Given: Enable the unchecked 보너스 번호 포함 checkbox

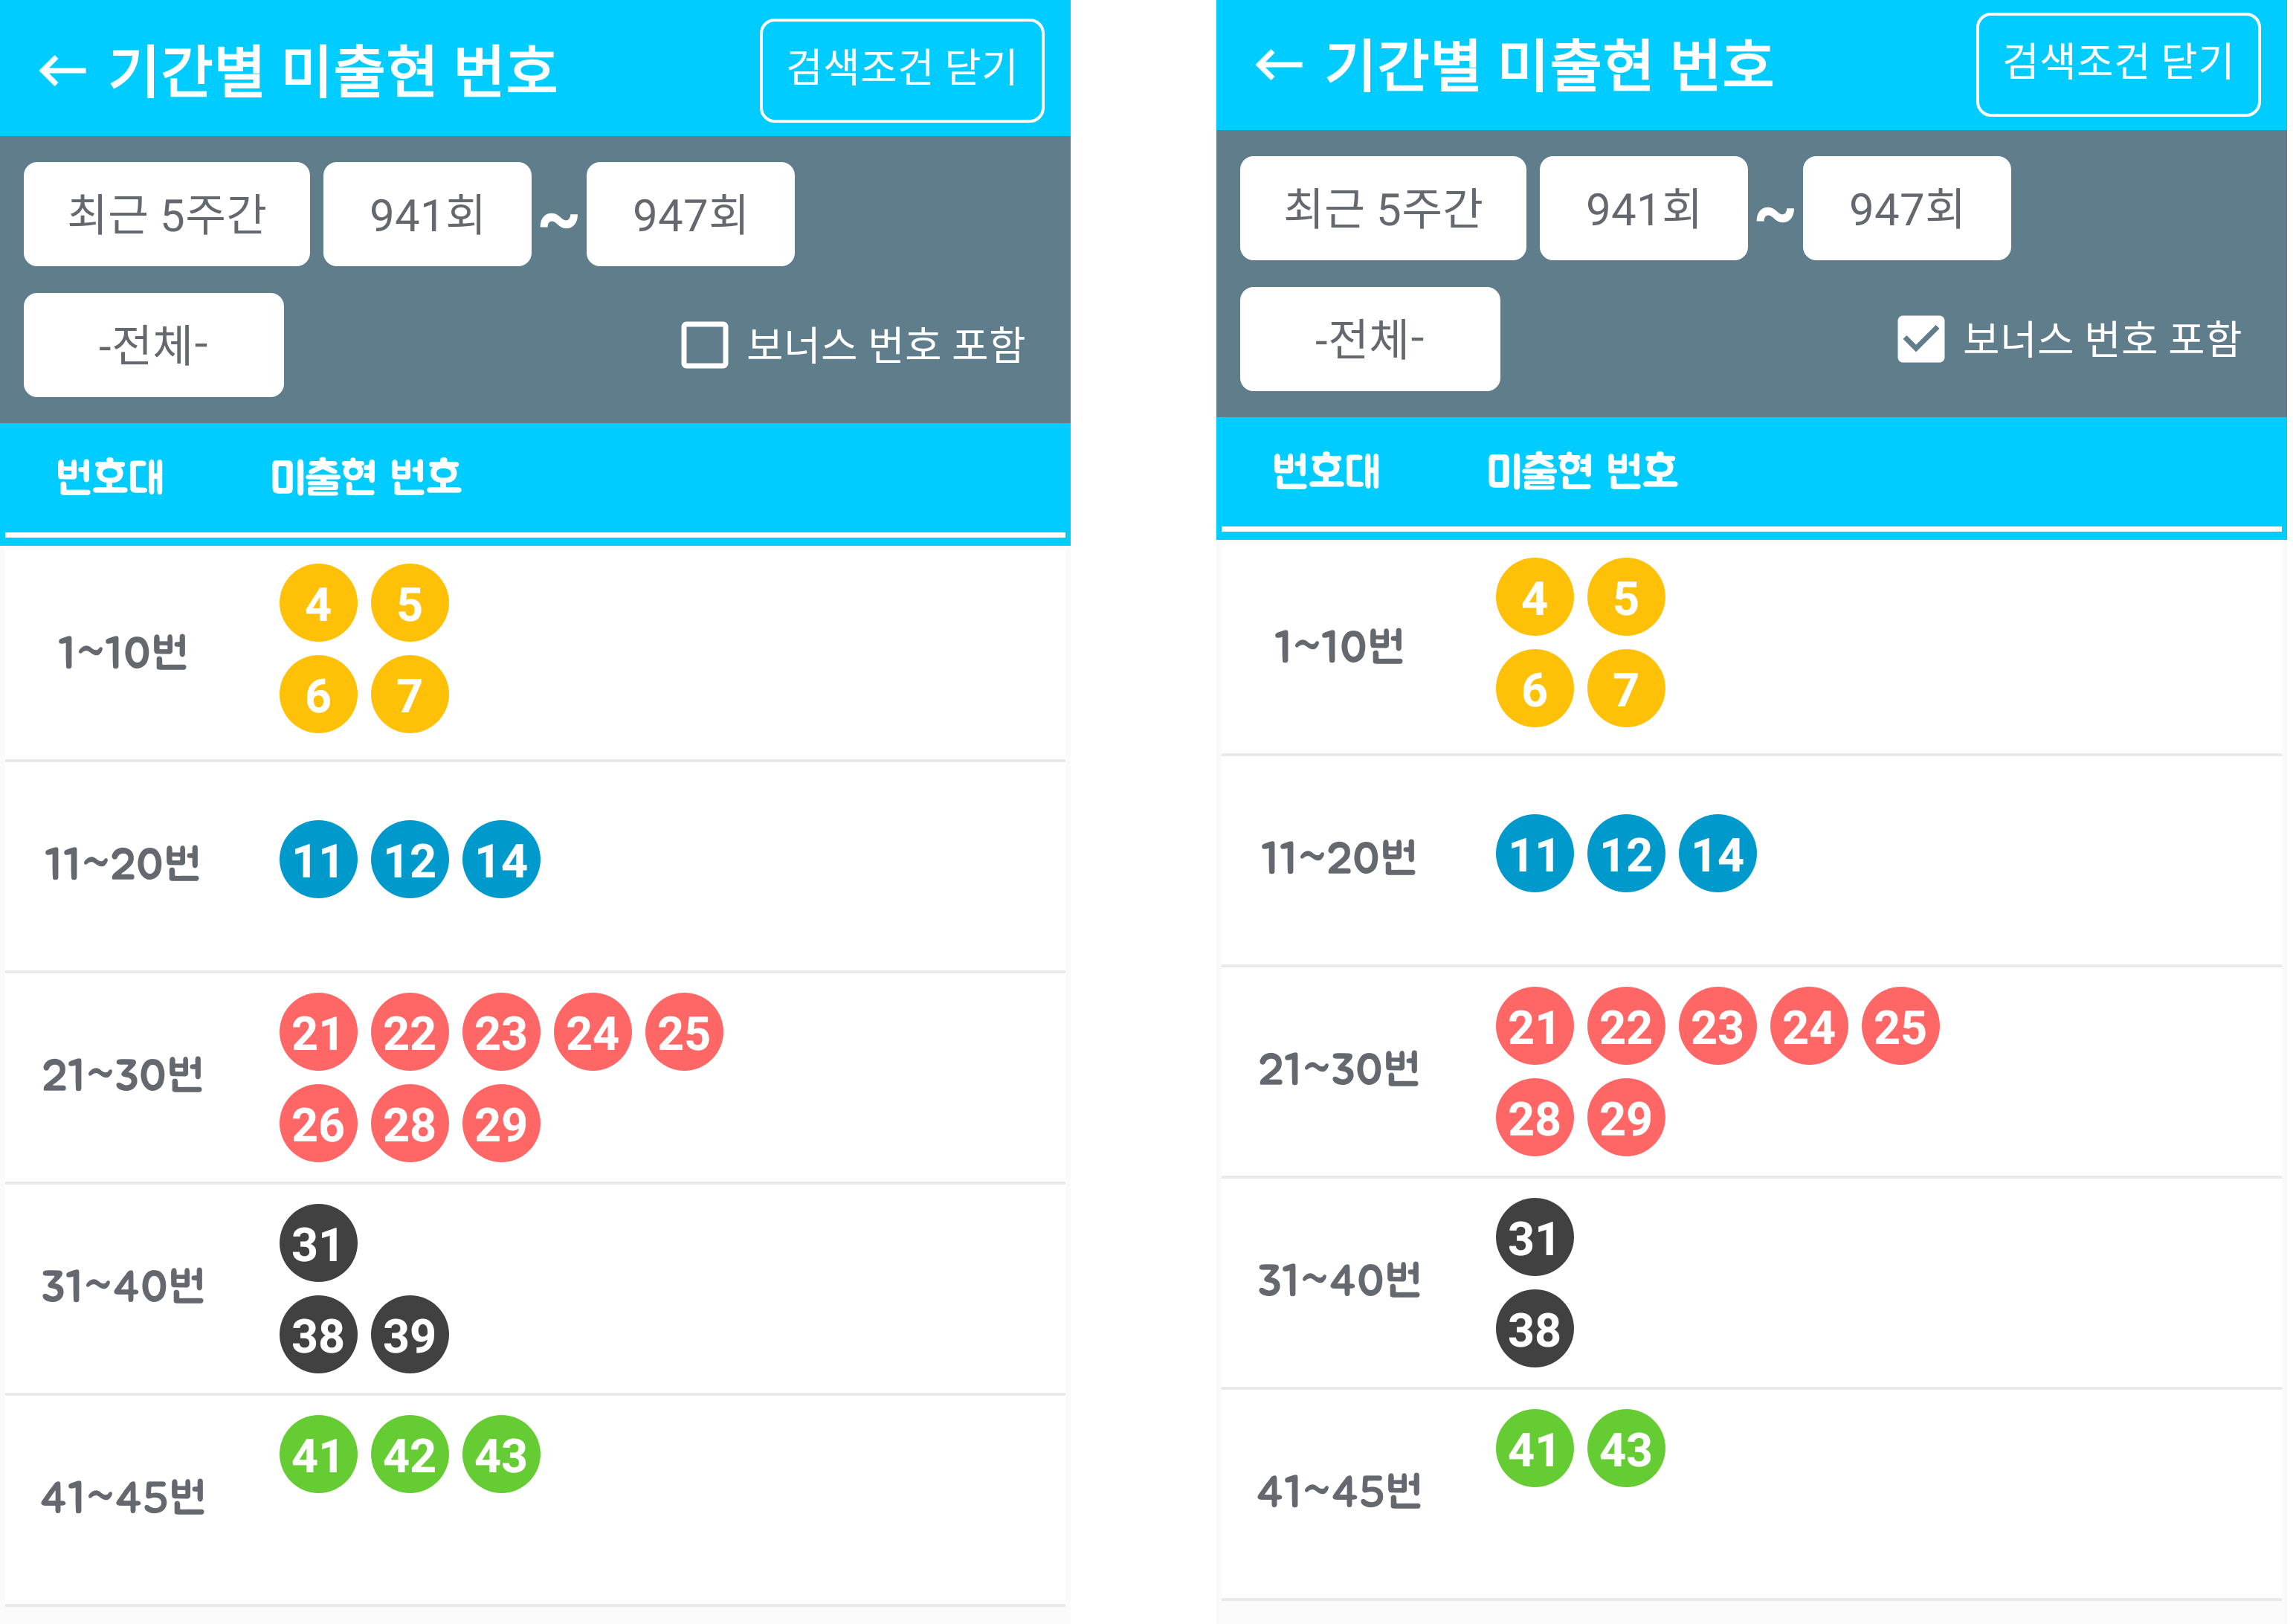Looking at the screenshot, I should click(x=705, y=345).
